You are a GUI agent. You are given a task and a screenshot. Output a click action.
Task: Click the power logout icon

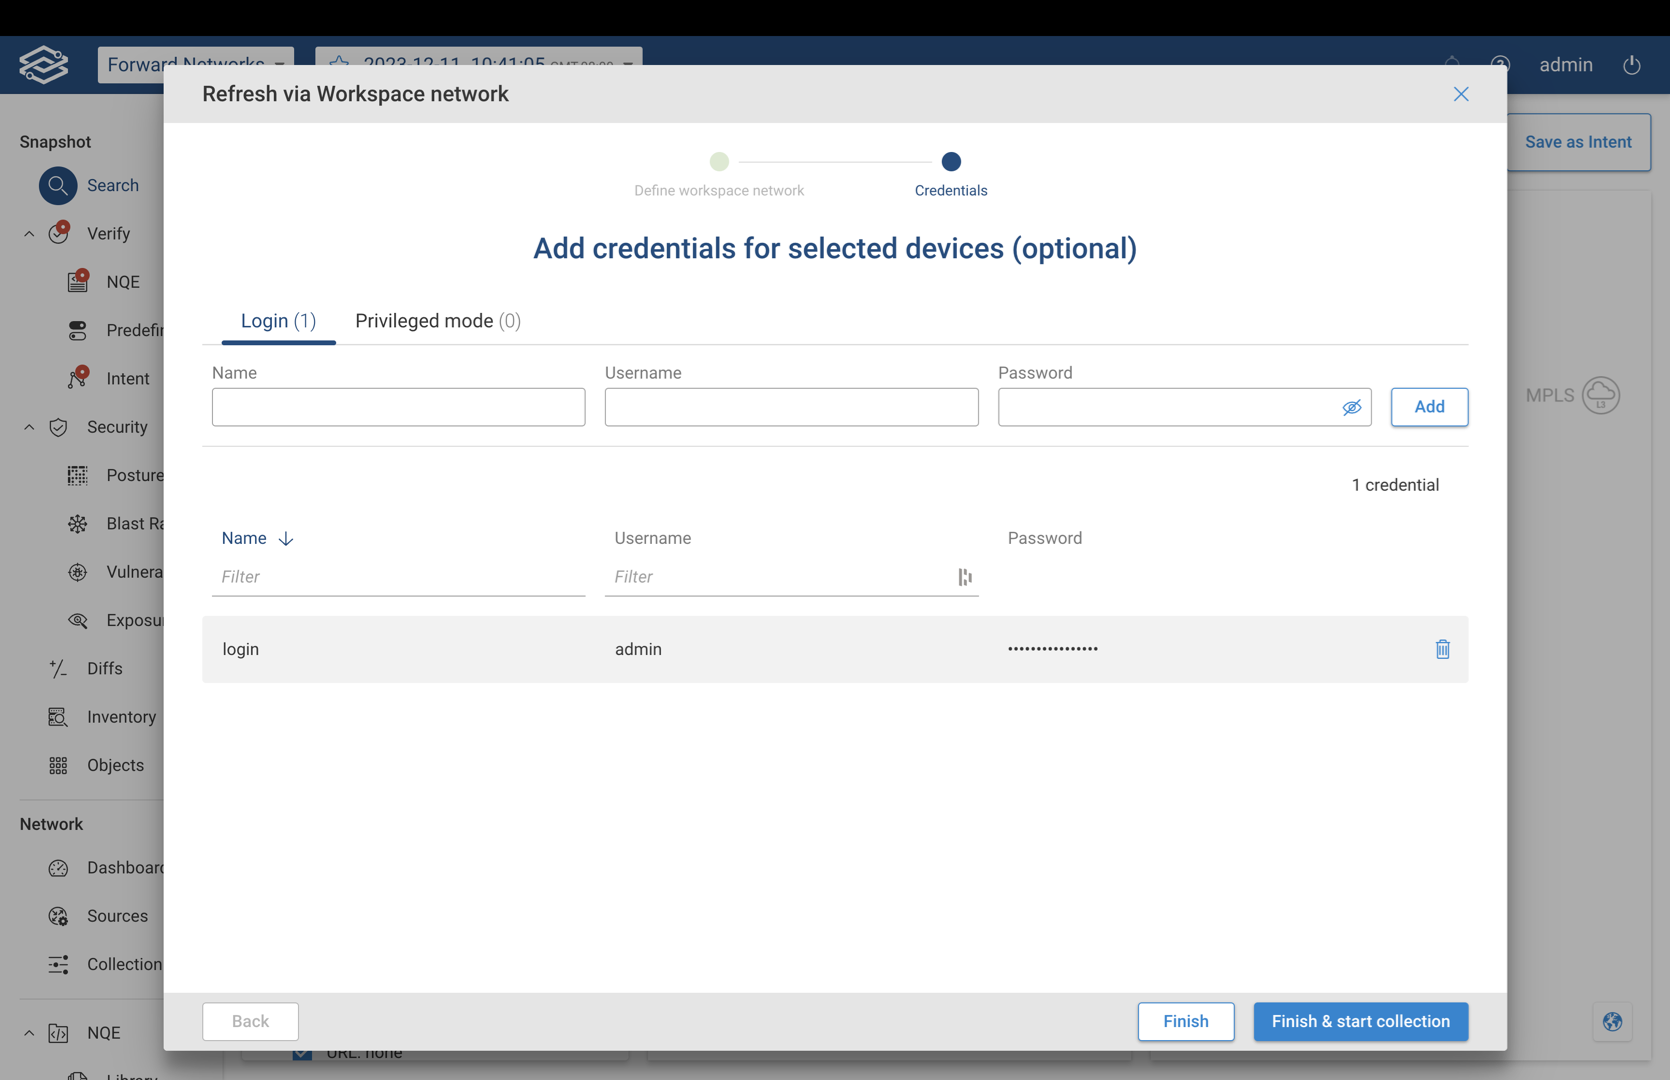click(x=1631, y=65)
